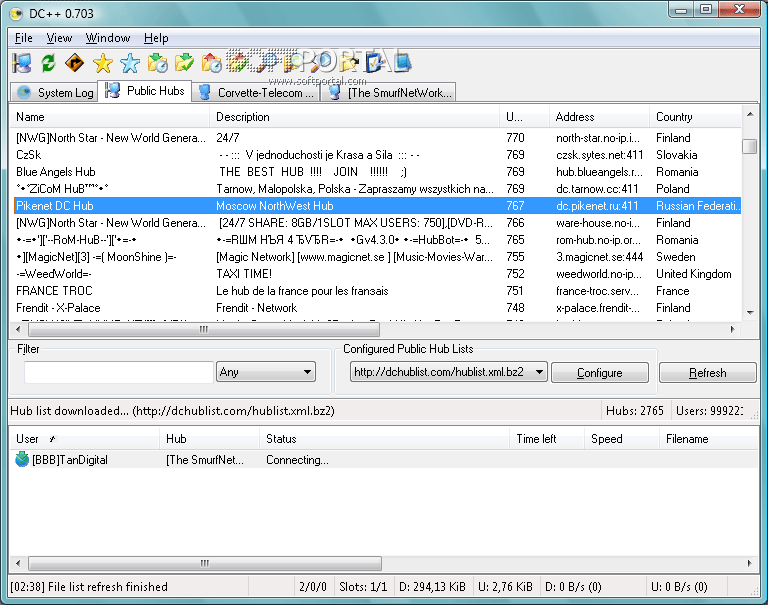
Task: Sort transfers by the Status column
Action: click(x=384, y=438)
